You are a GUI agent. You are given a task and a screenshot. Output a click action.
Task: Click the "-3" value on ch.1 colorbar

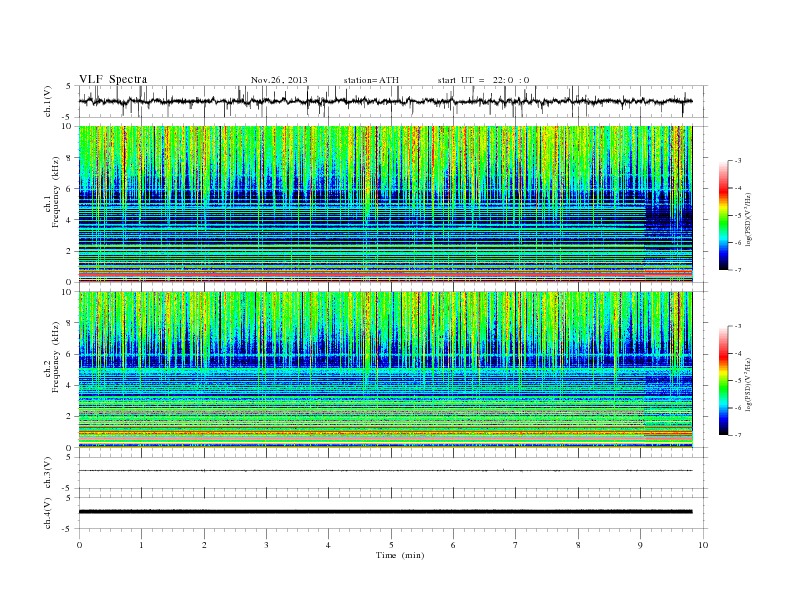click(x=738, y=161)
